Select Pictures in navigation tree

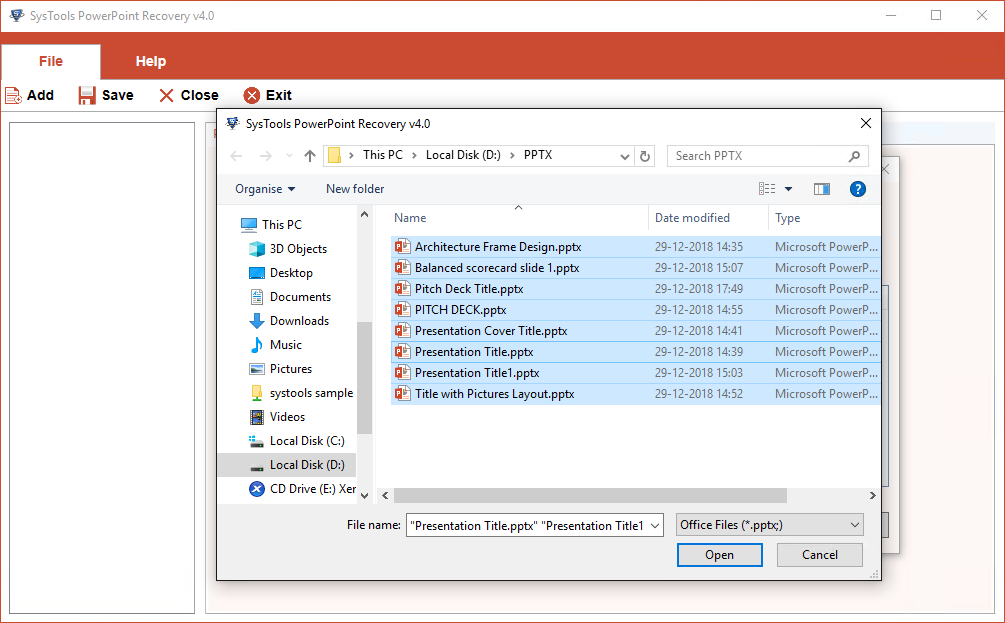pos(290,369)
